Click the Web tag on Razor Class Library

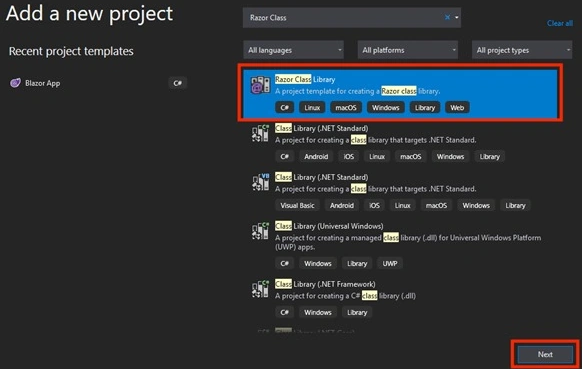pyautogui.click(x=457, y=108)
